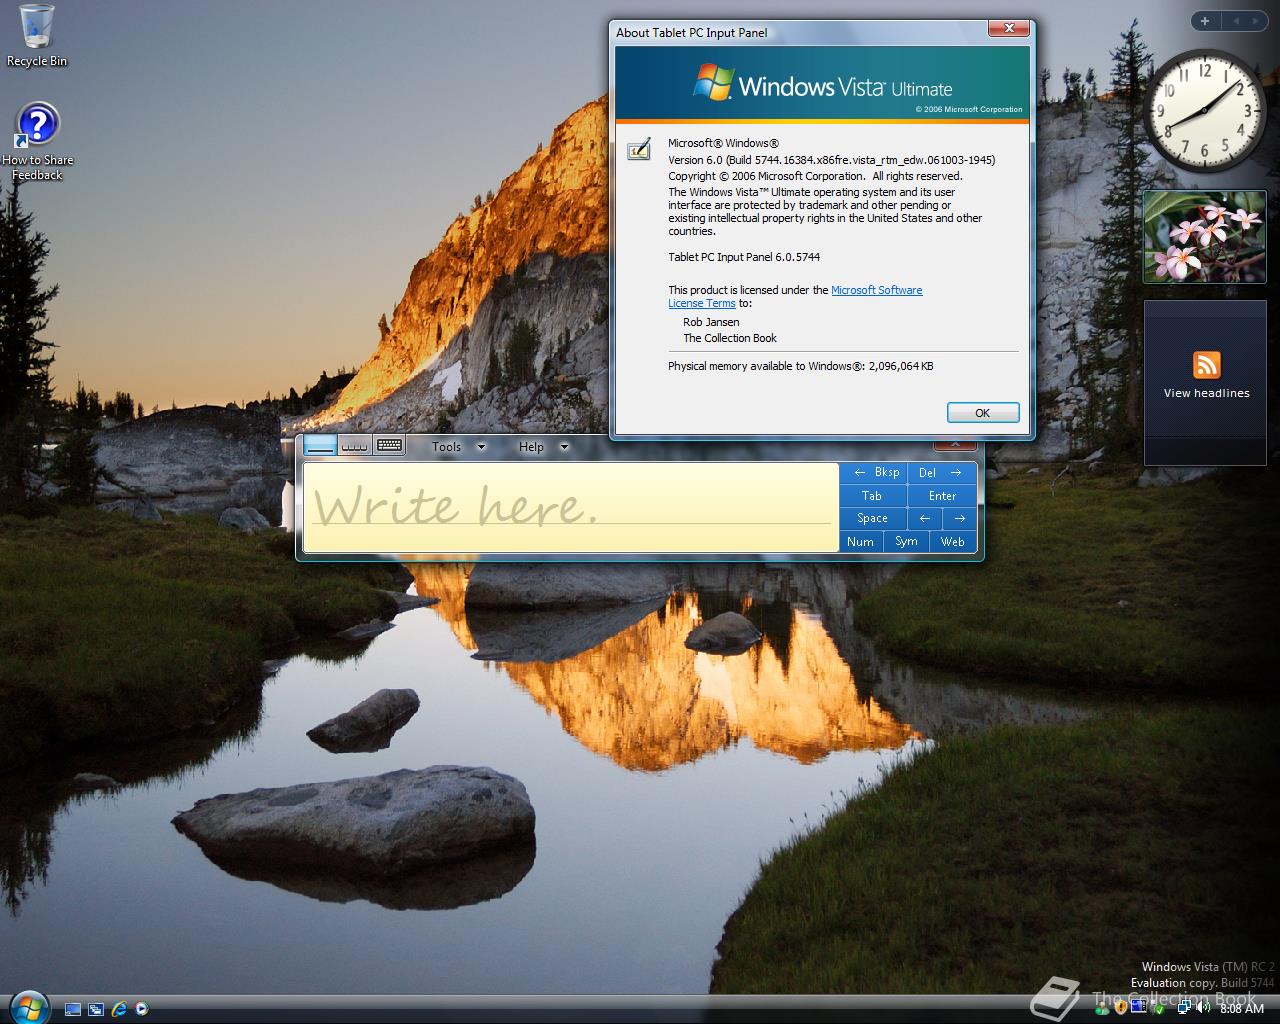Image resolution: width=1280 pixels, height=1024 pixels.
Task: Switch to On-Screen Keyboard mode
Action: coord(389,446)
